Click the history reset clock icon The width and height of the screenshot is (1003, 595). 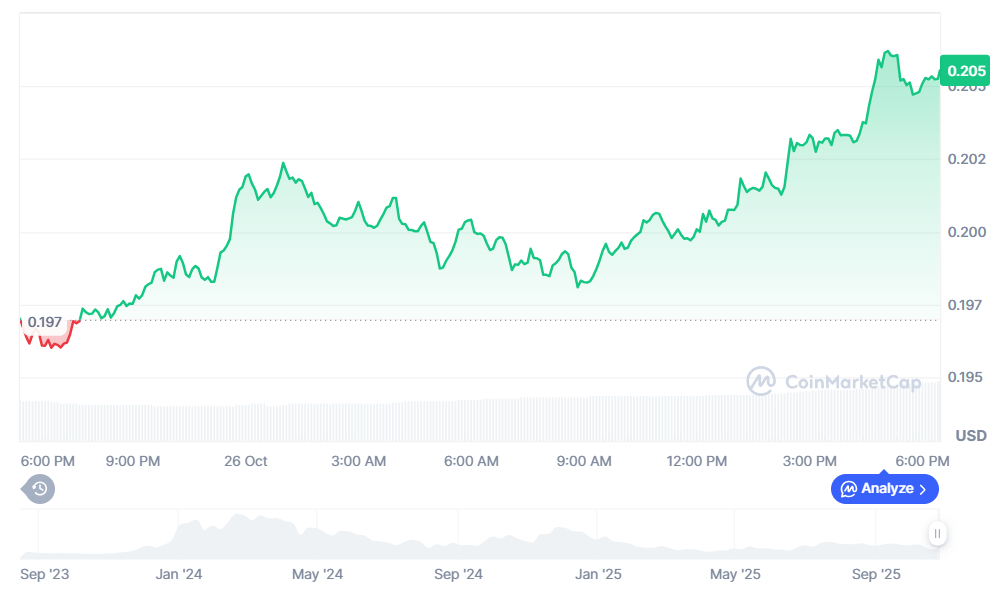click(39, 489)
